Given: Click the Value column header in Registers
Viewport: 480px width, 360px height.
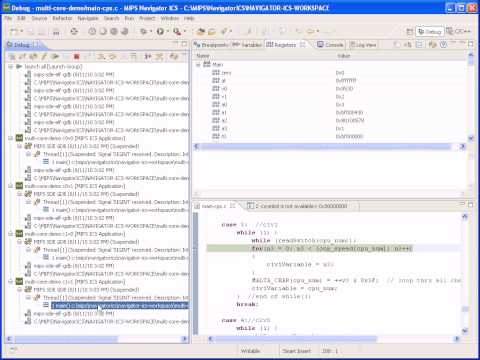Looking at the screenshot, I should tap(343, 56).
